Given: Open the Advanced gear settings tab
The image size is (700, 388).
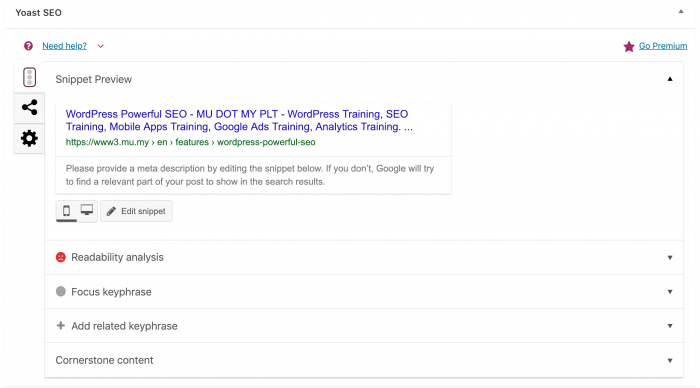Looking at the screenshot, I should click(29, 138).
